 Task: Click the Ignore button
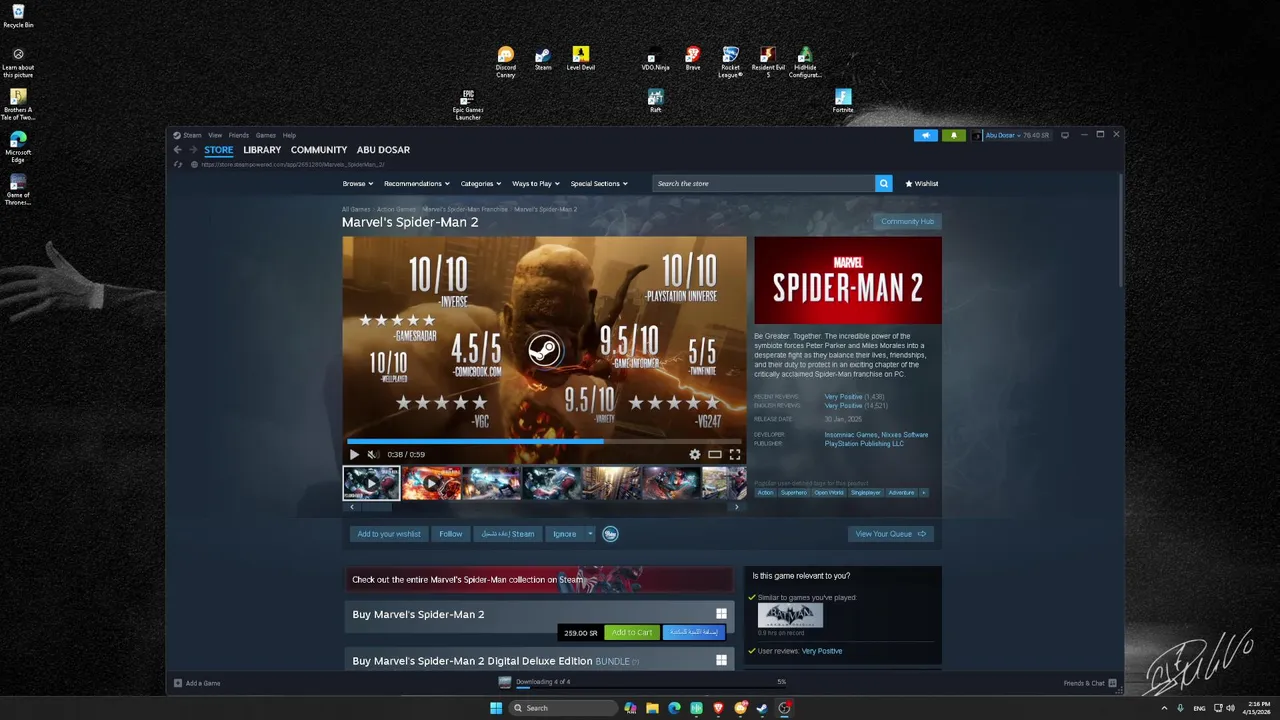(x=565, y=534)
